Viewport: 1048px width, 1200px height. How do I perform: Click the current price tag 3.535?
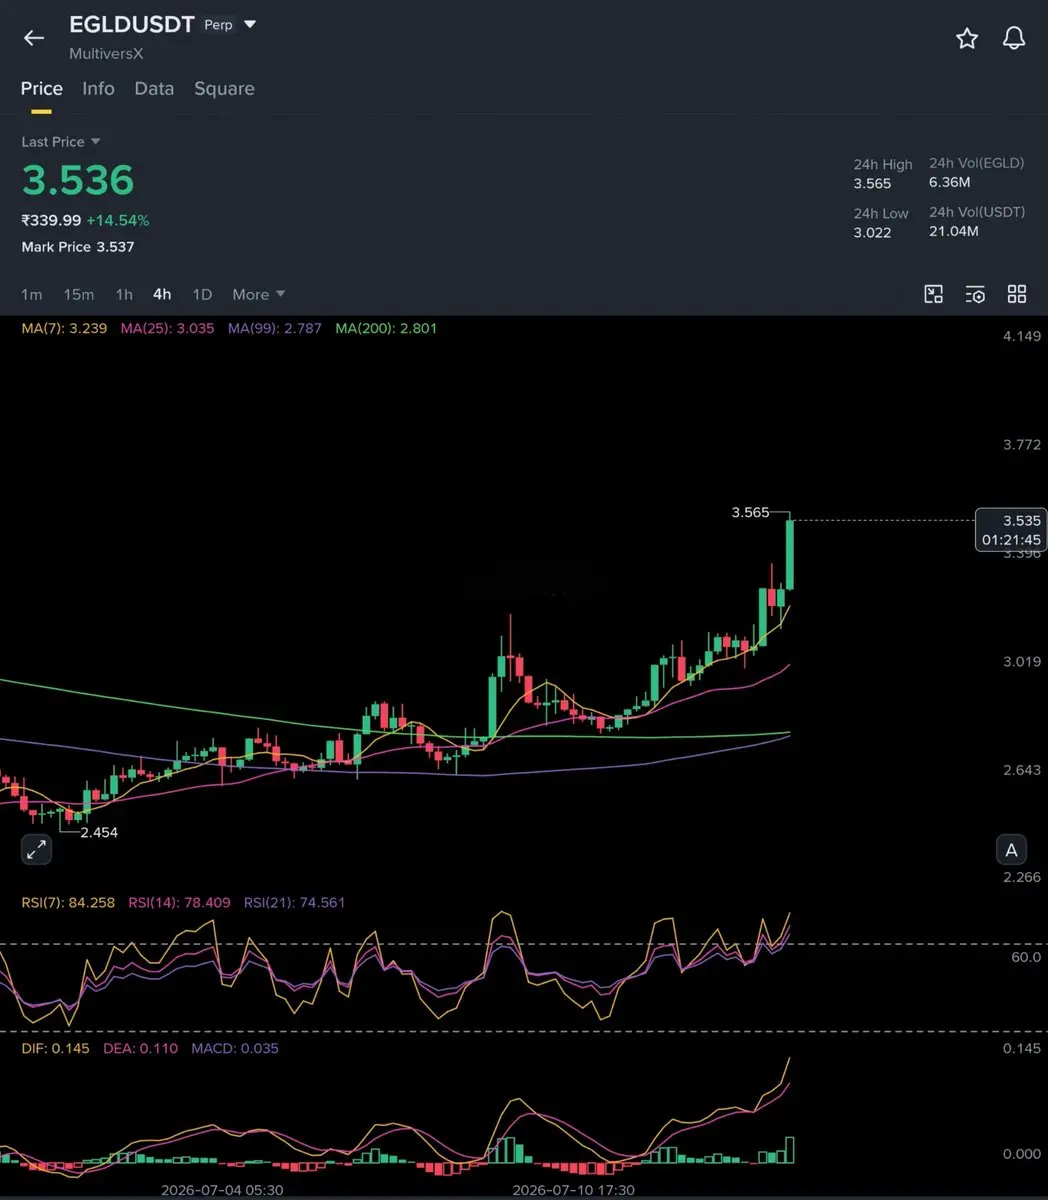tap(1010, 530)
